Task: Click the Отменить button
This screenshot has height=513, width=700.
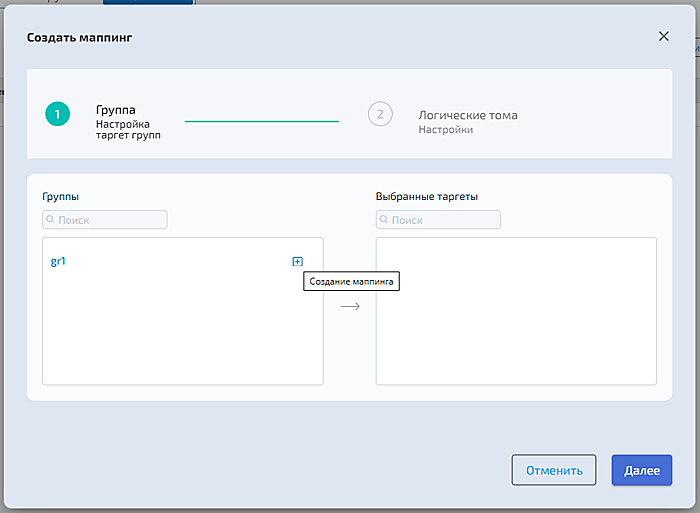Action: click(x=554, y=470)
